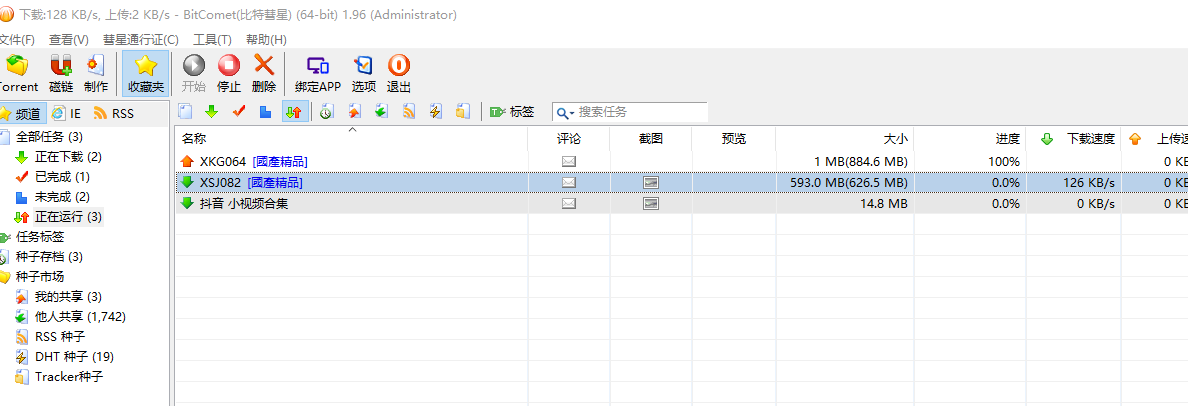Open 选项 options
This screenshot has height=406, width=1188.
[x=364, y=73]
